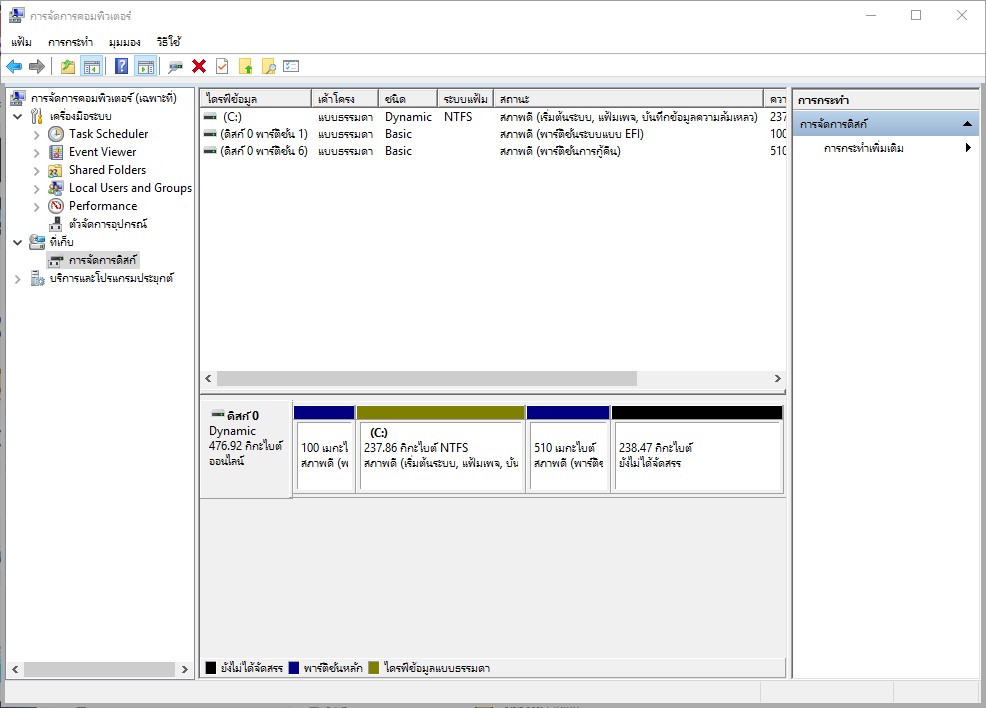The width and height of the screenshot is (986, 708).
Task: Open the แฟ้ม menu
Action: click(21, 41)
